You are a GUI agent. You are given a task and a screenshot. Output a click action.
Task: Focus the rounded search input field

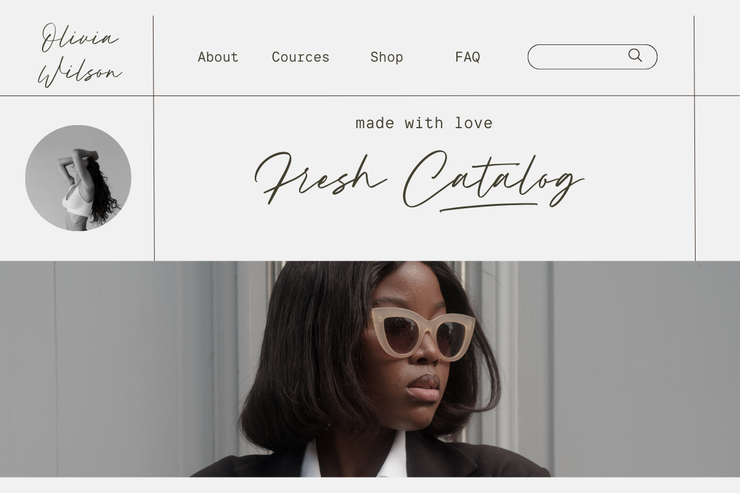[592, 57]
